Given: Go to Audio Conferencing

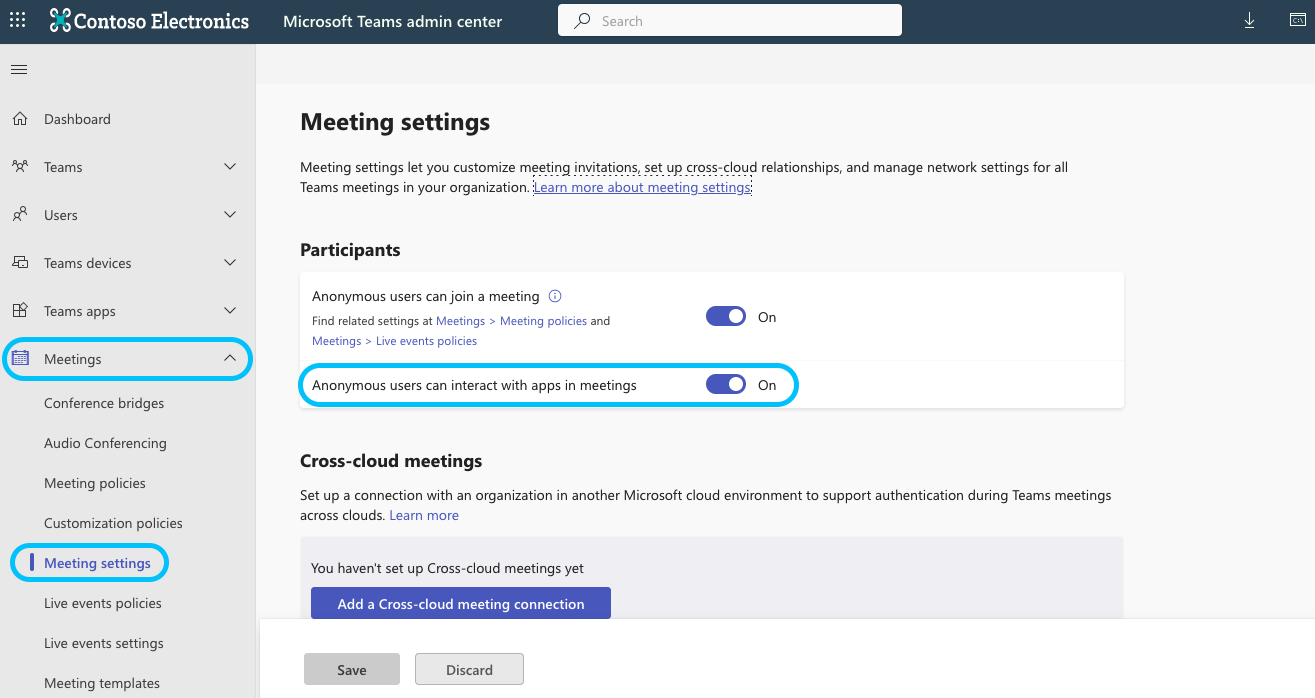Looking at the screenshot, I should point(105,443).
